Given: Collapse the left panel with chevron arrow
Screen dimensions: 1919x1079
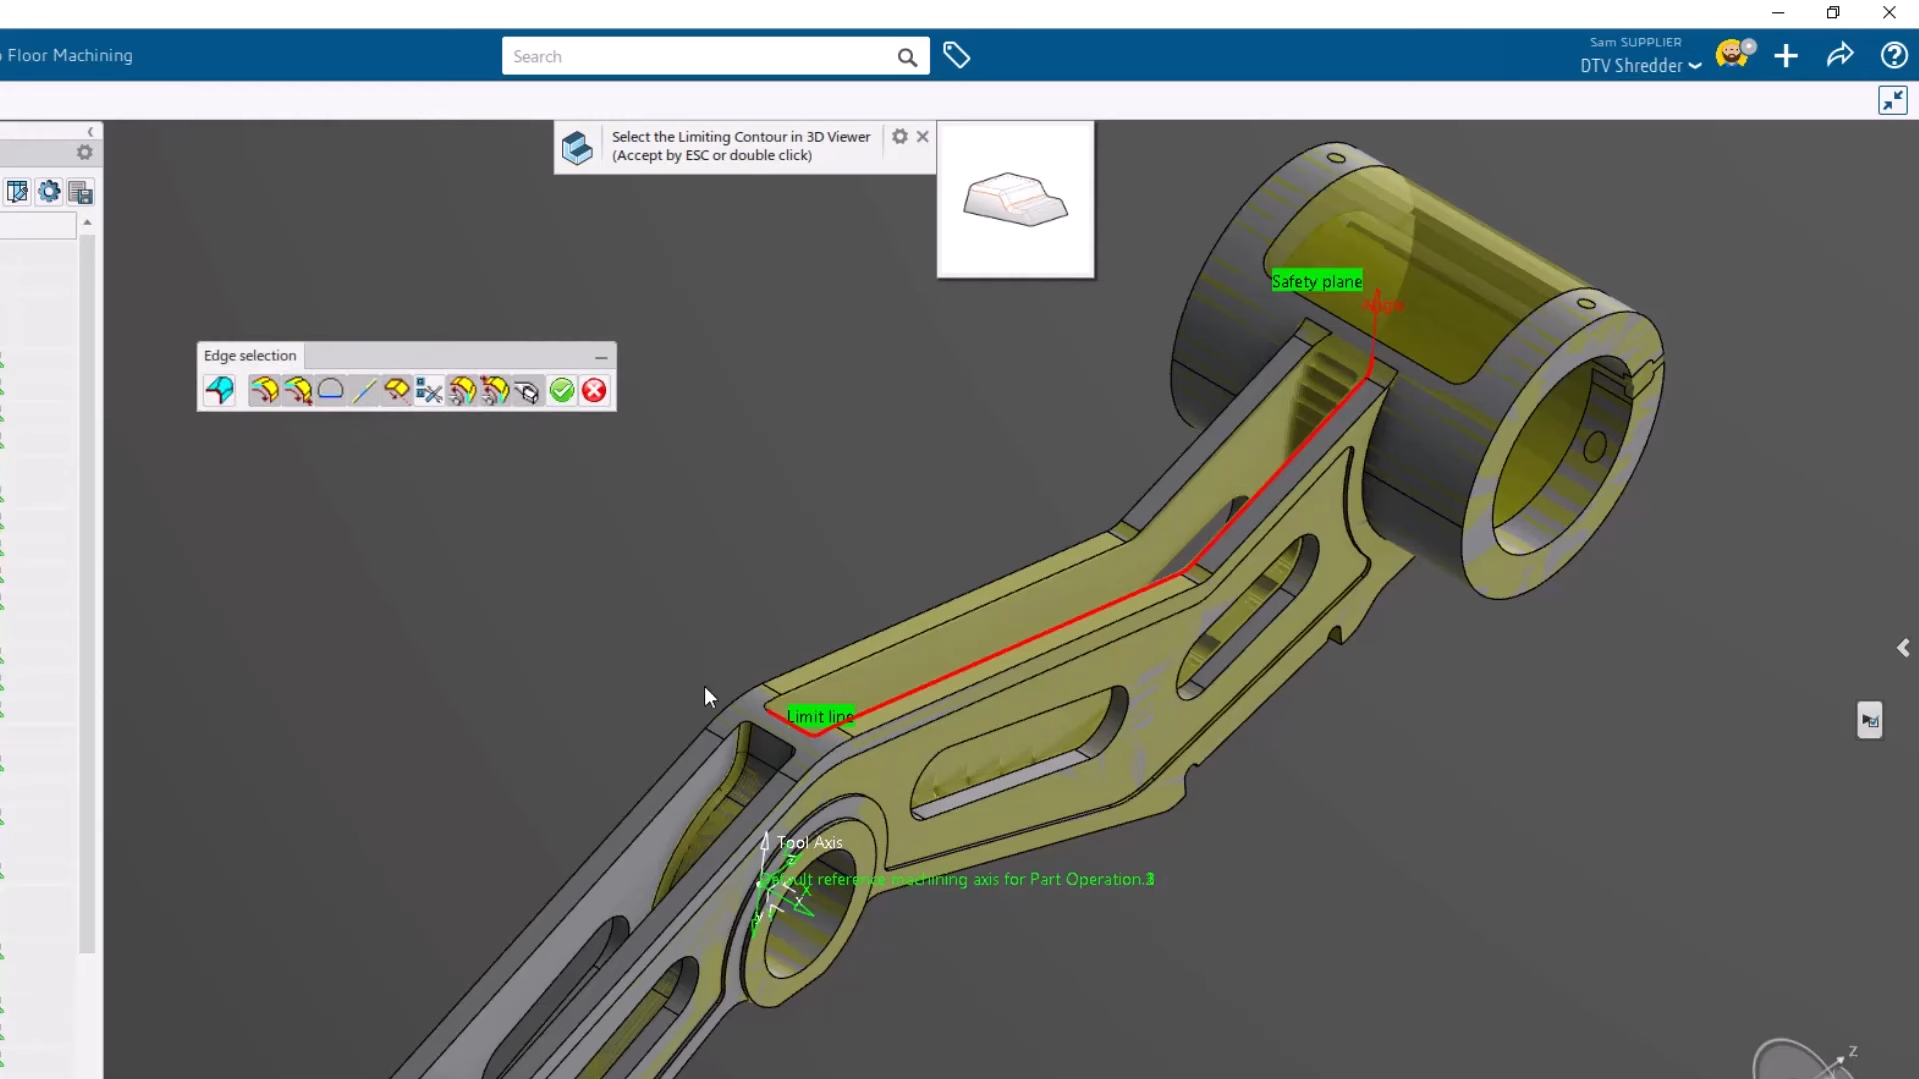Looking at the screenshot, I should (x=90, y=132).
